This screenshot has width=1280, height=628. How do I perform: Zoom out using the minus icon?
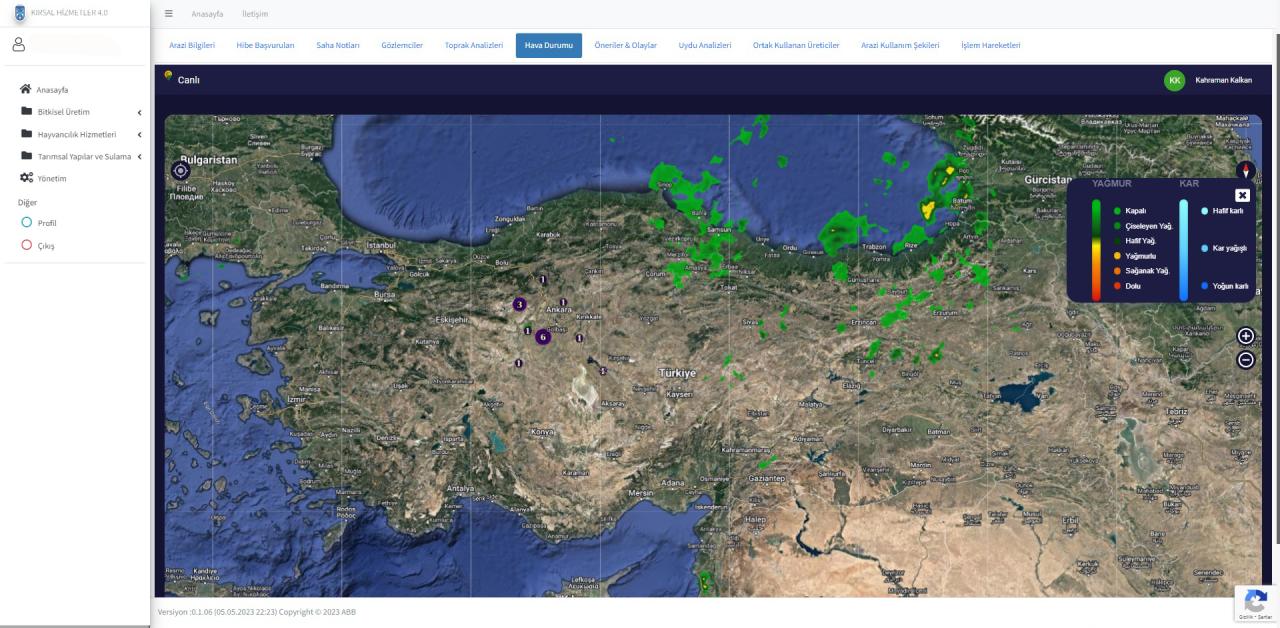[1245, 359]
